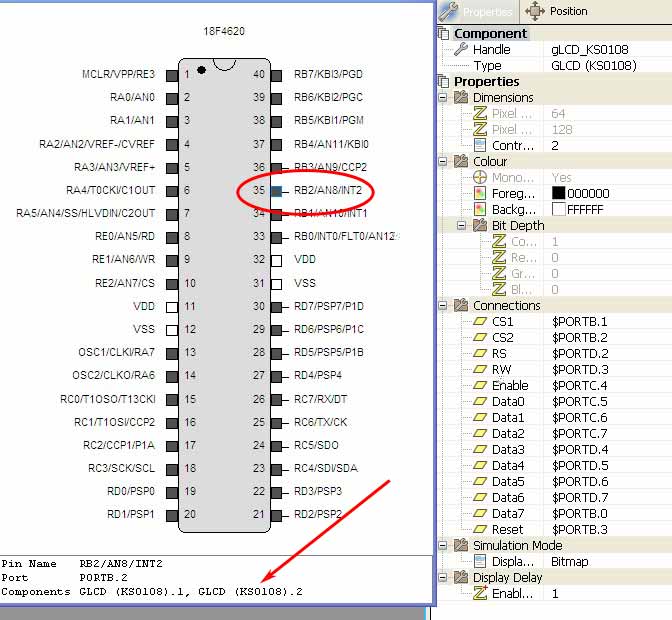Click the Properties wrench icon tab
The width and height of the screenshot is (672, 620).
coord(448,11)
